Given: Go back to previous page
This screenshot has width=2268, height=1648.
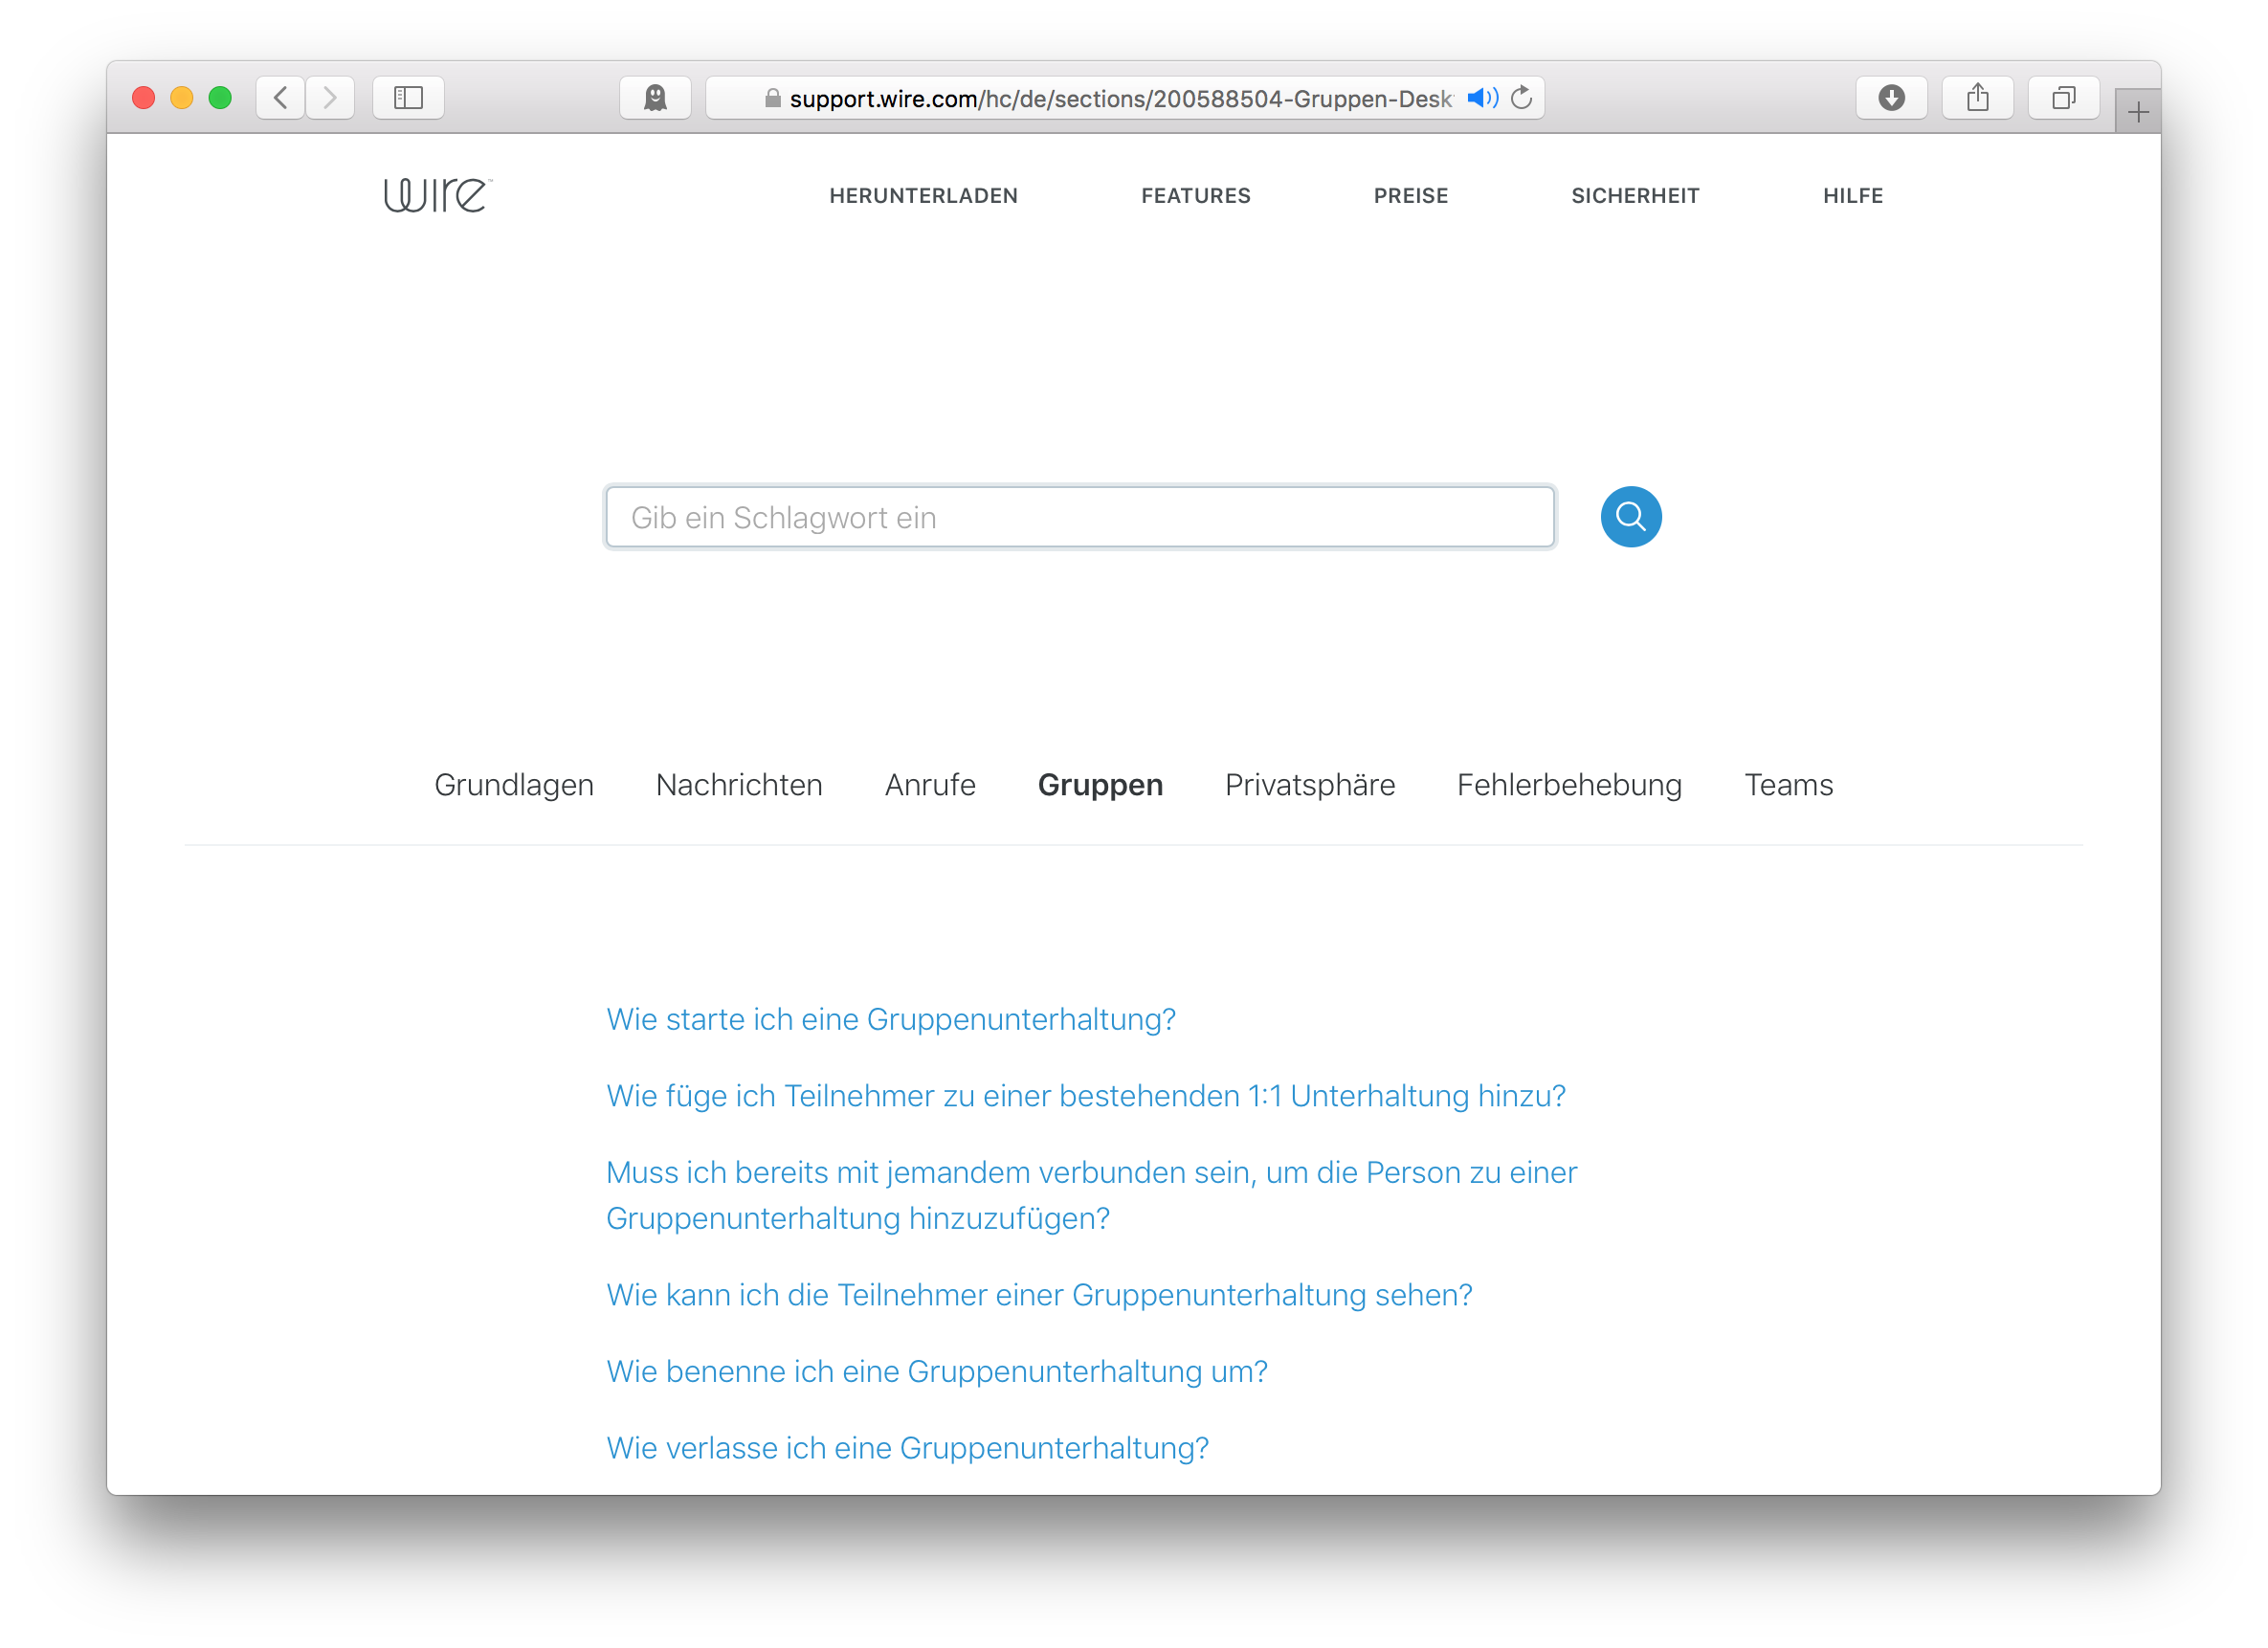Looking at the screenshot, I should pos(281,98).
